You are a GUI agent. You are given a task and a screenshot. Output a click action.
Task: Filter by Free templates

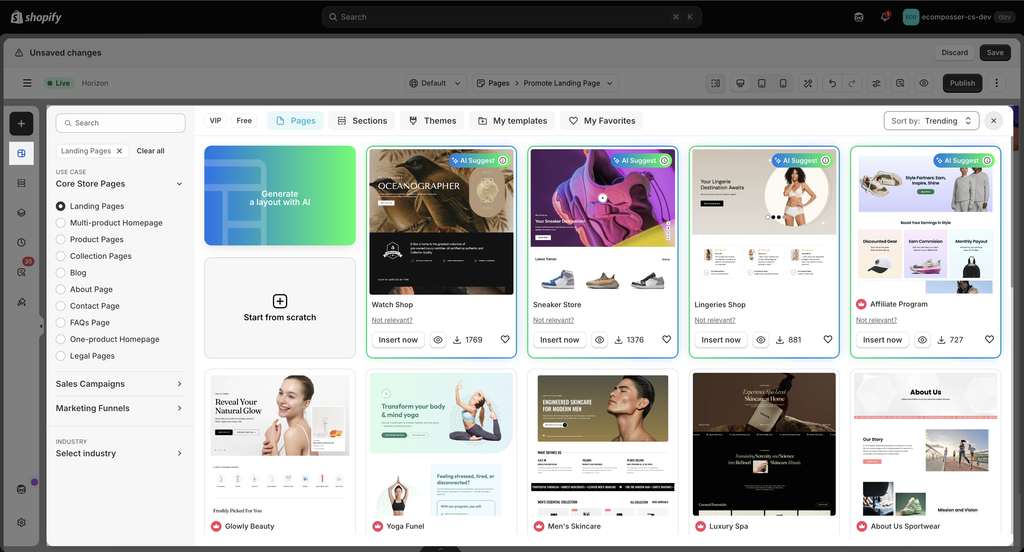(x=244, y=121)
